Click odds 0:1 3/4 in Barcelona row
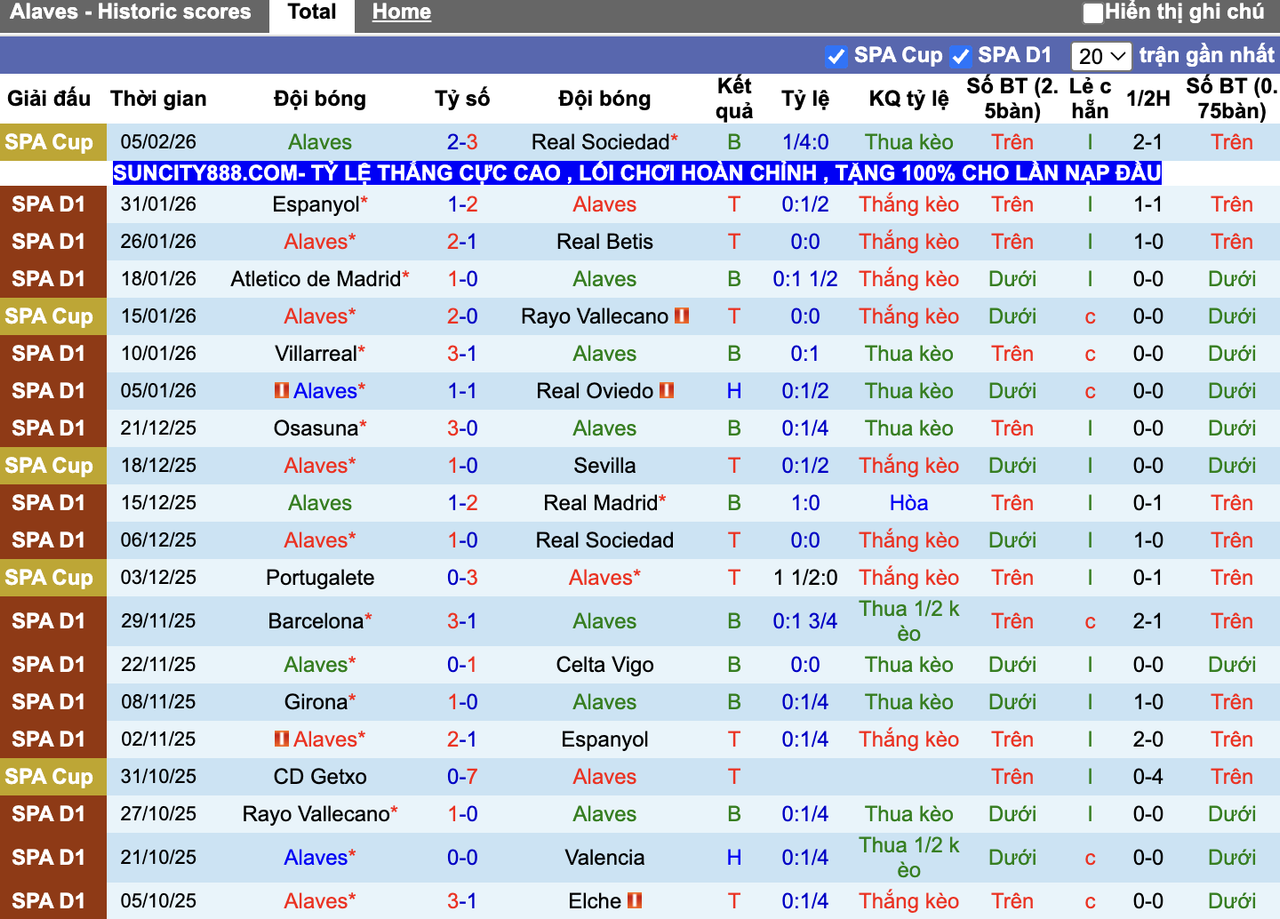1280x919 pixels. coord(805,621)
